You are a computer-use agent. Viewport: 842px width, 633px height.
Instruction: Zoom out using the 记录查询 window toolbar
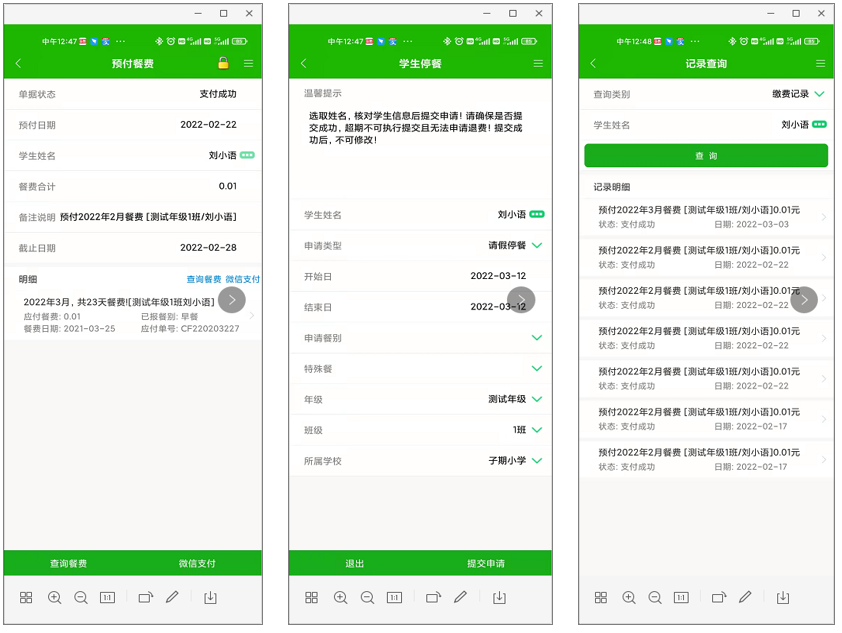pyautogui.click(x=655, y=598)
